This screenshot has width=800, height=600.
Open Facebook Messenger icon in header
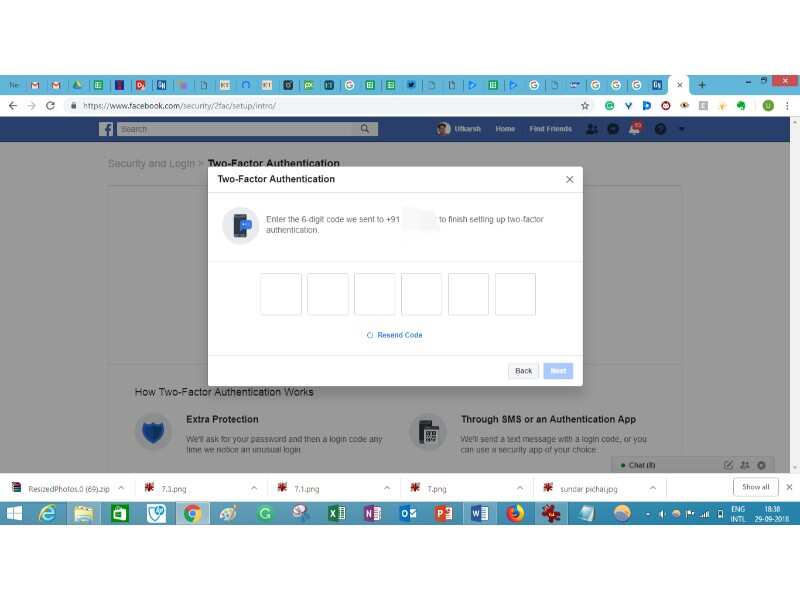coord(613,129)
